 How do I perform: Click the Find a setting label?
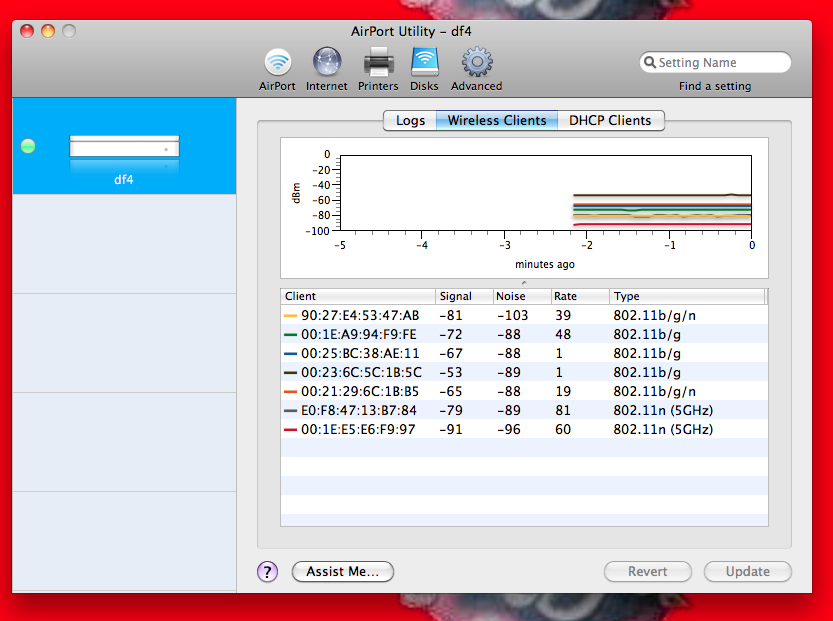point(715,86)
